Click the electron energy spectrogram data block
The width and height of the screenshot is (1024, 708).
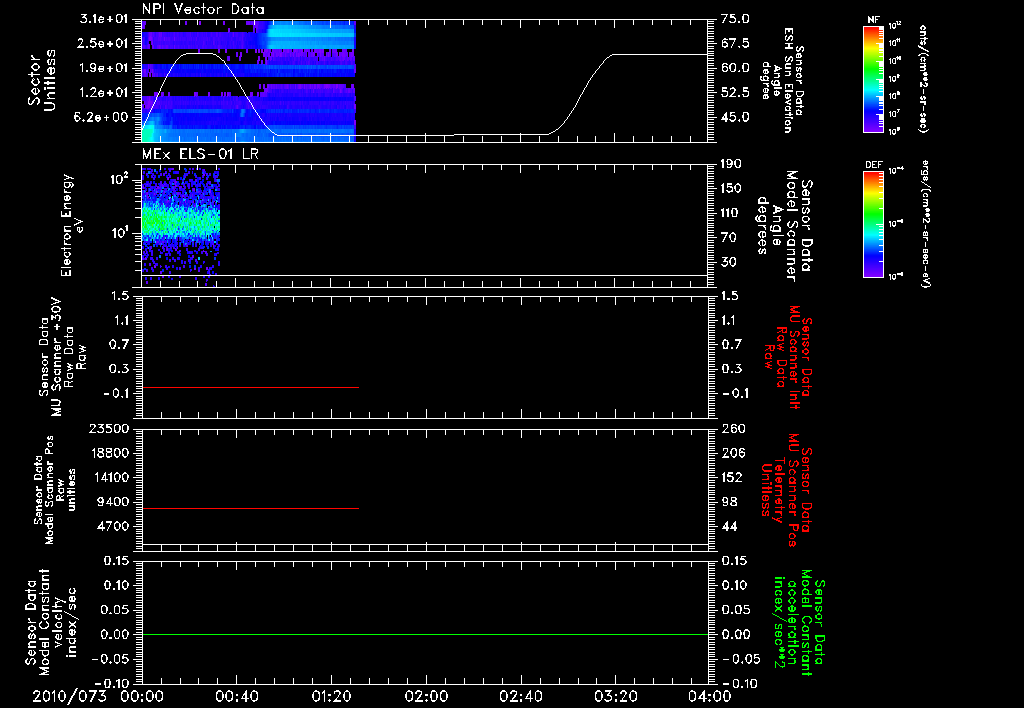click(x=181, y=225)
